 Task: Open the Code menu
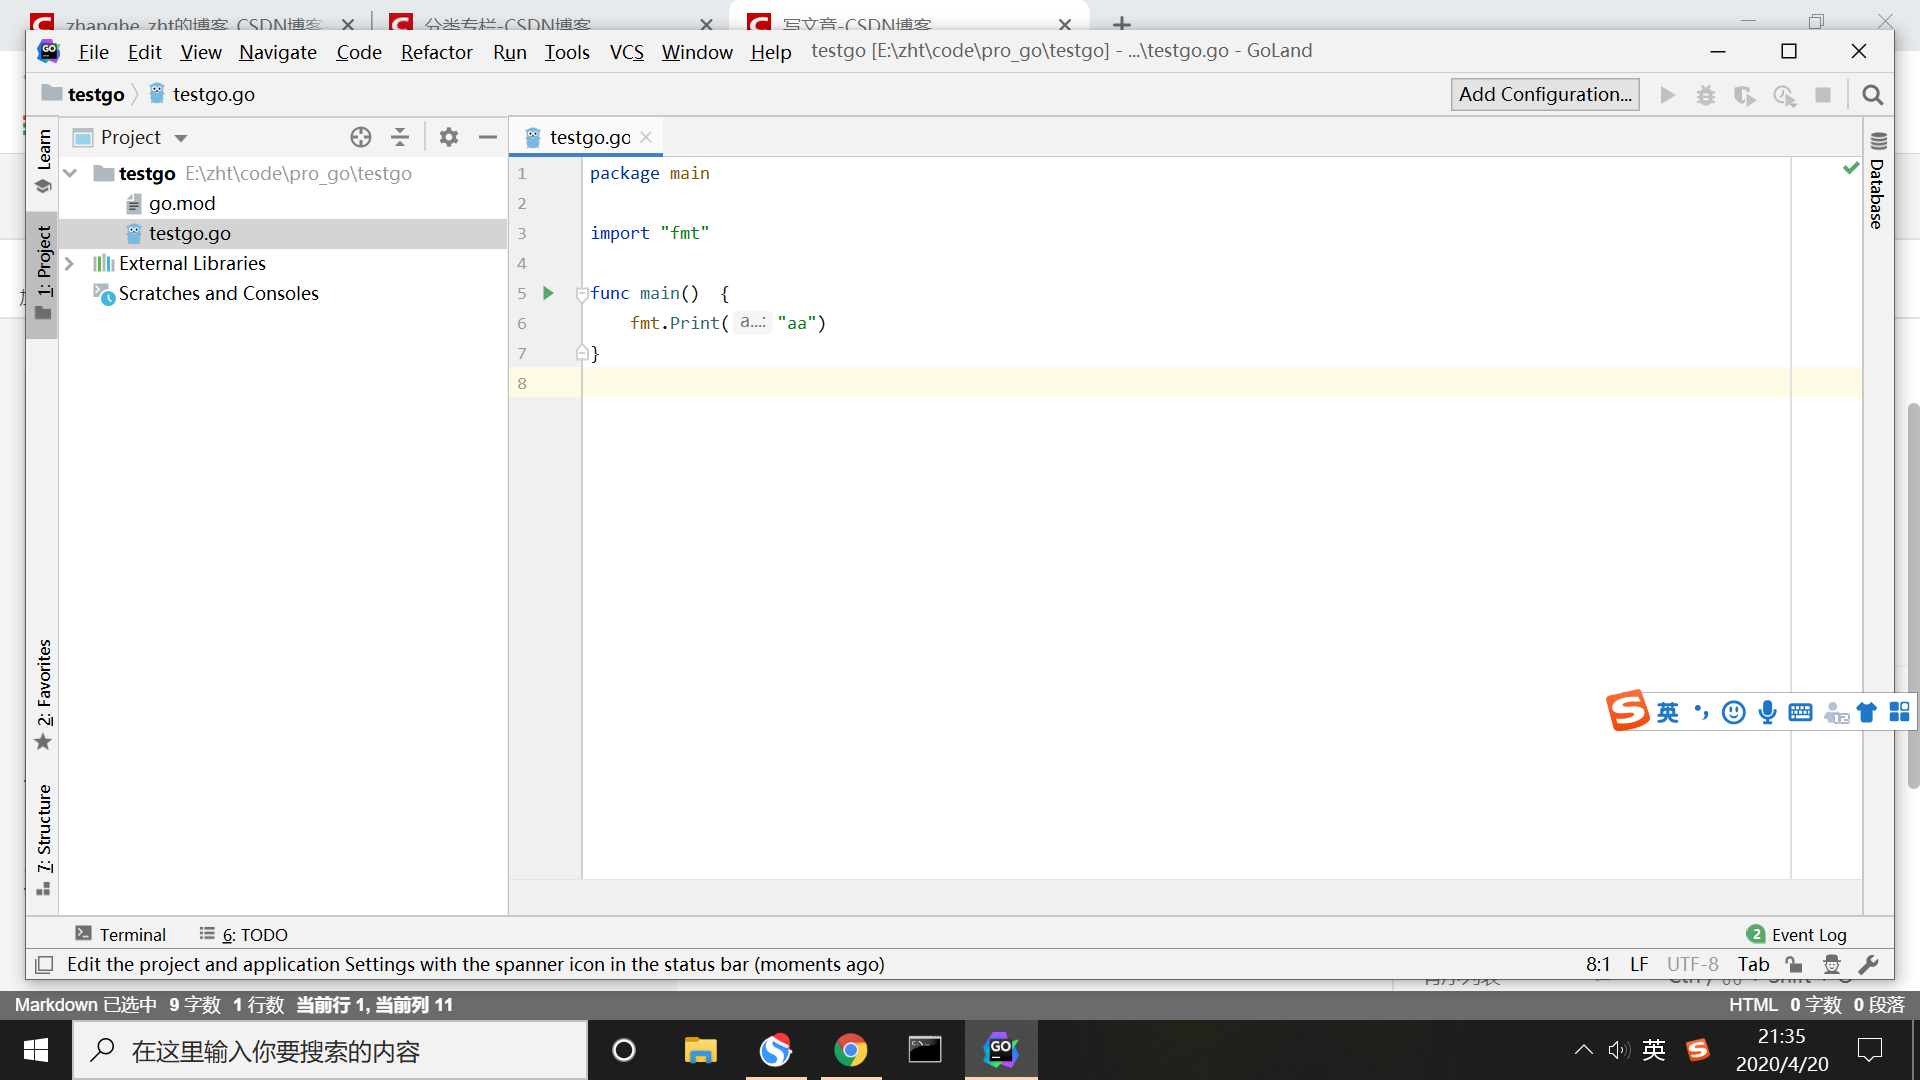tap(357, 50)
